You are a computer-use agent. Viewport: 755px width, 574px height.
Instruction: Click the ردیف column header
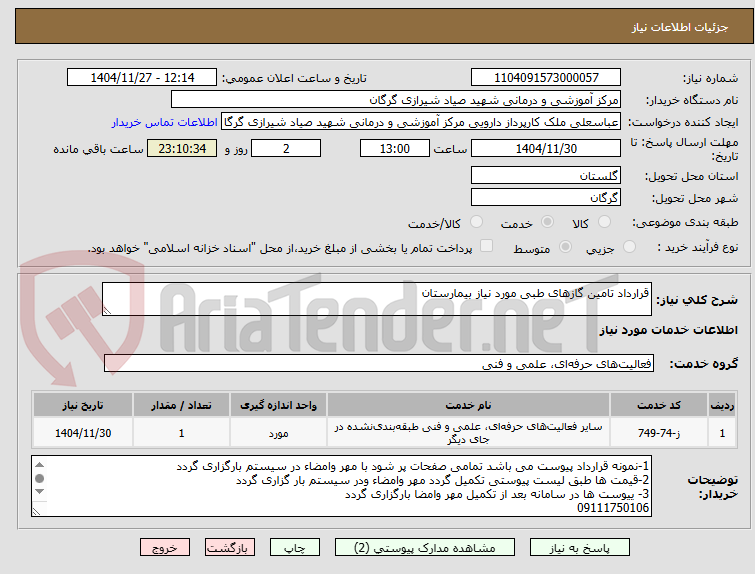tap(722, 405)
